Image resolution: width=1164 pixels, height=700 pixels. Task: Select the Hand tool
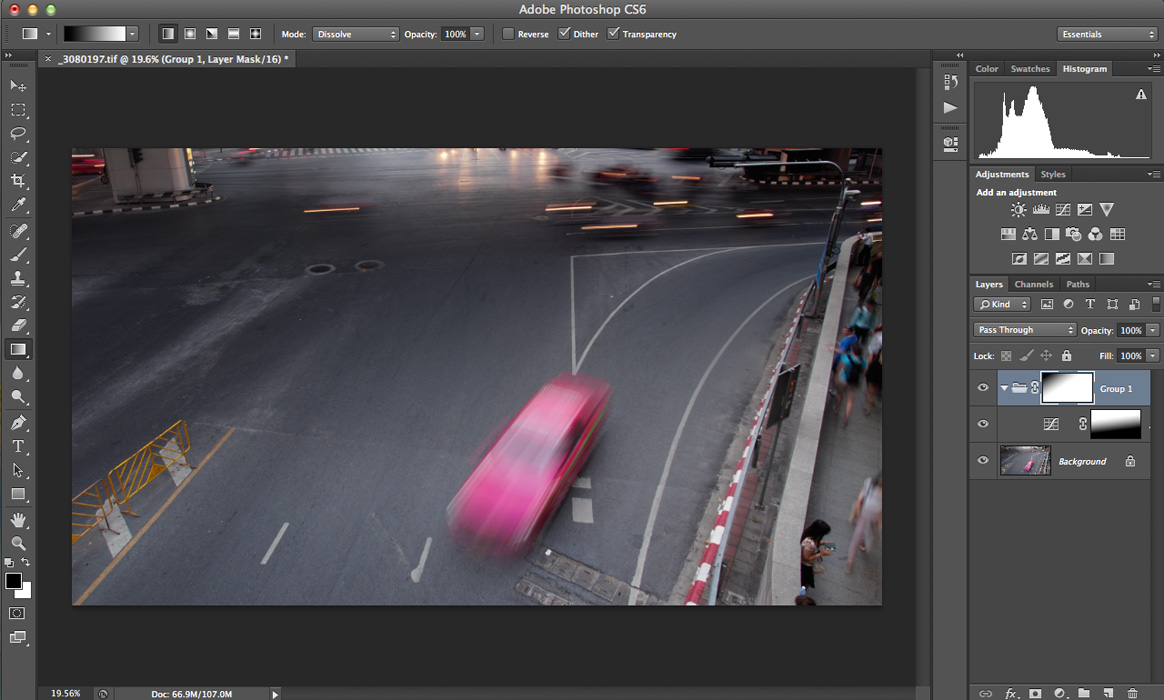click(18, 519)
